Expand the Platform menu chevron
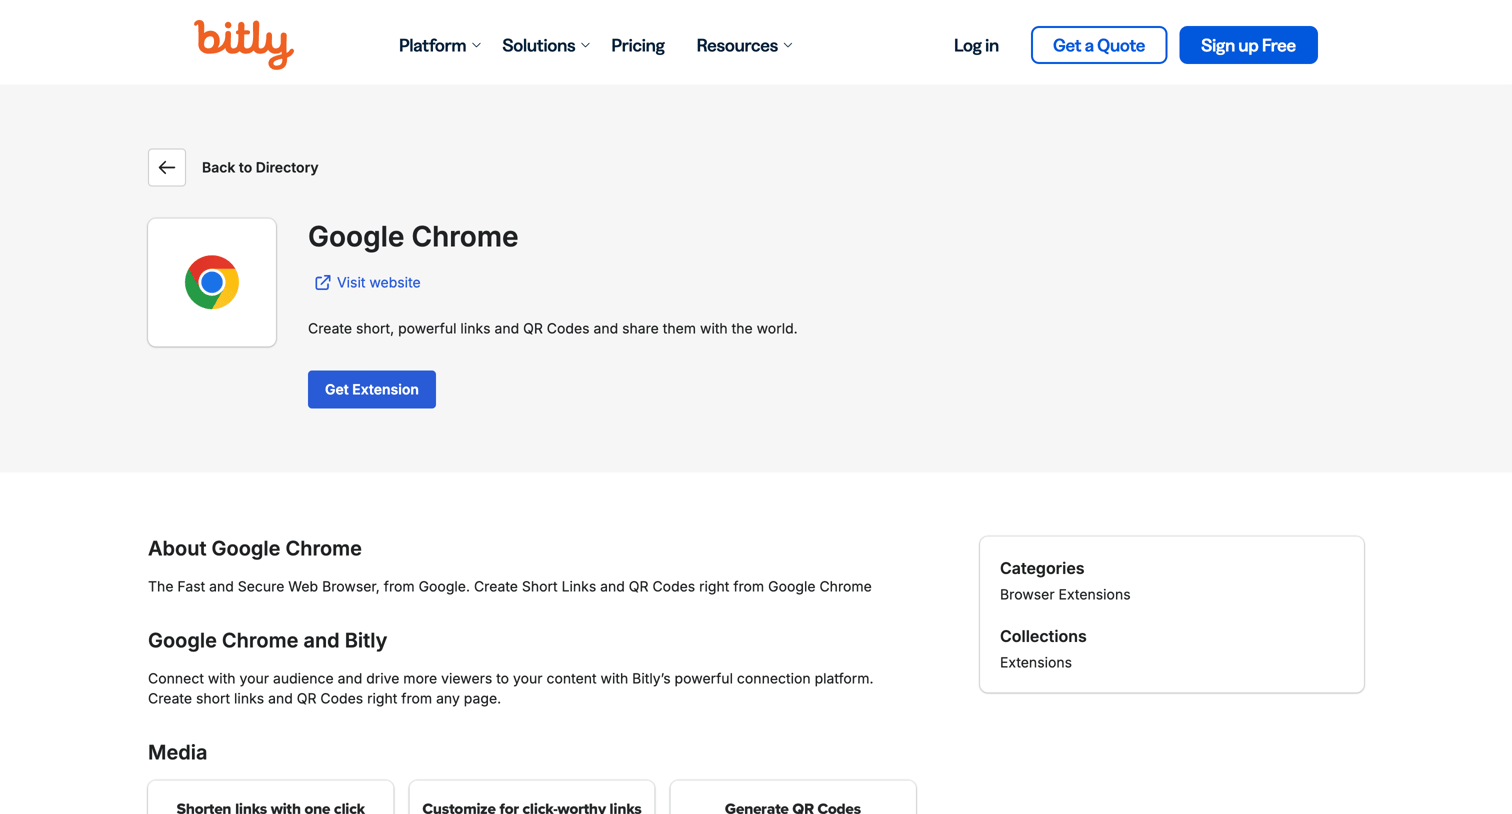 coord(477,46)
